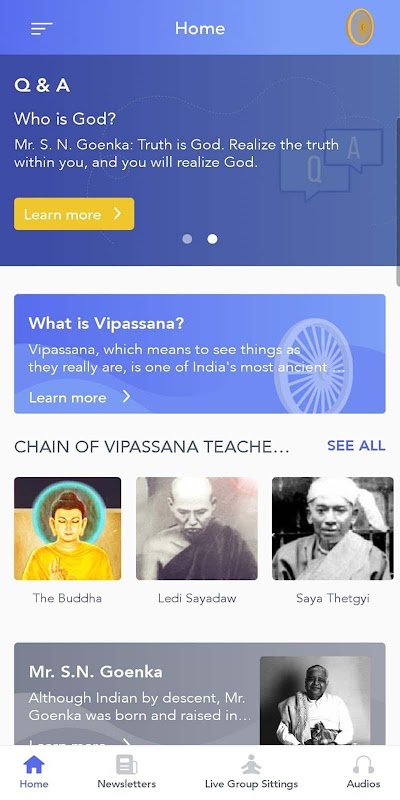400x800 pixels.
Task: Open the Newsletters newspaper icon
Action: 127,764
